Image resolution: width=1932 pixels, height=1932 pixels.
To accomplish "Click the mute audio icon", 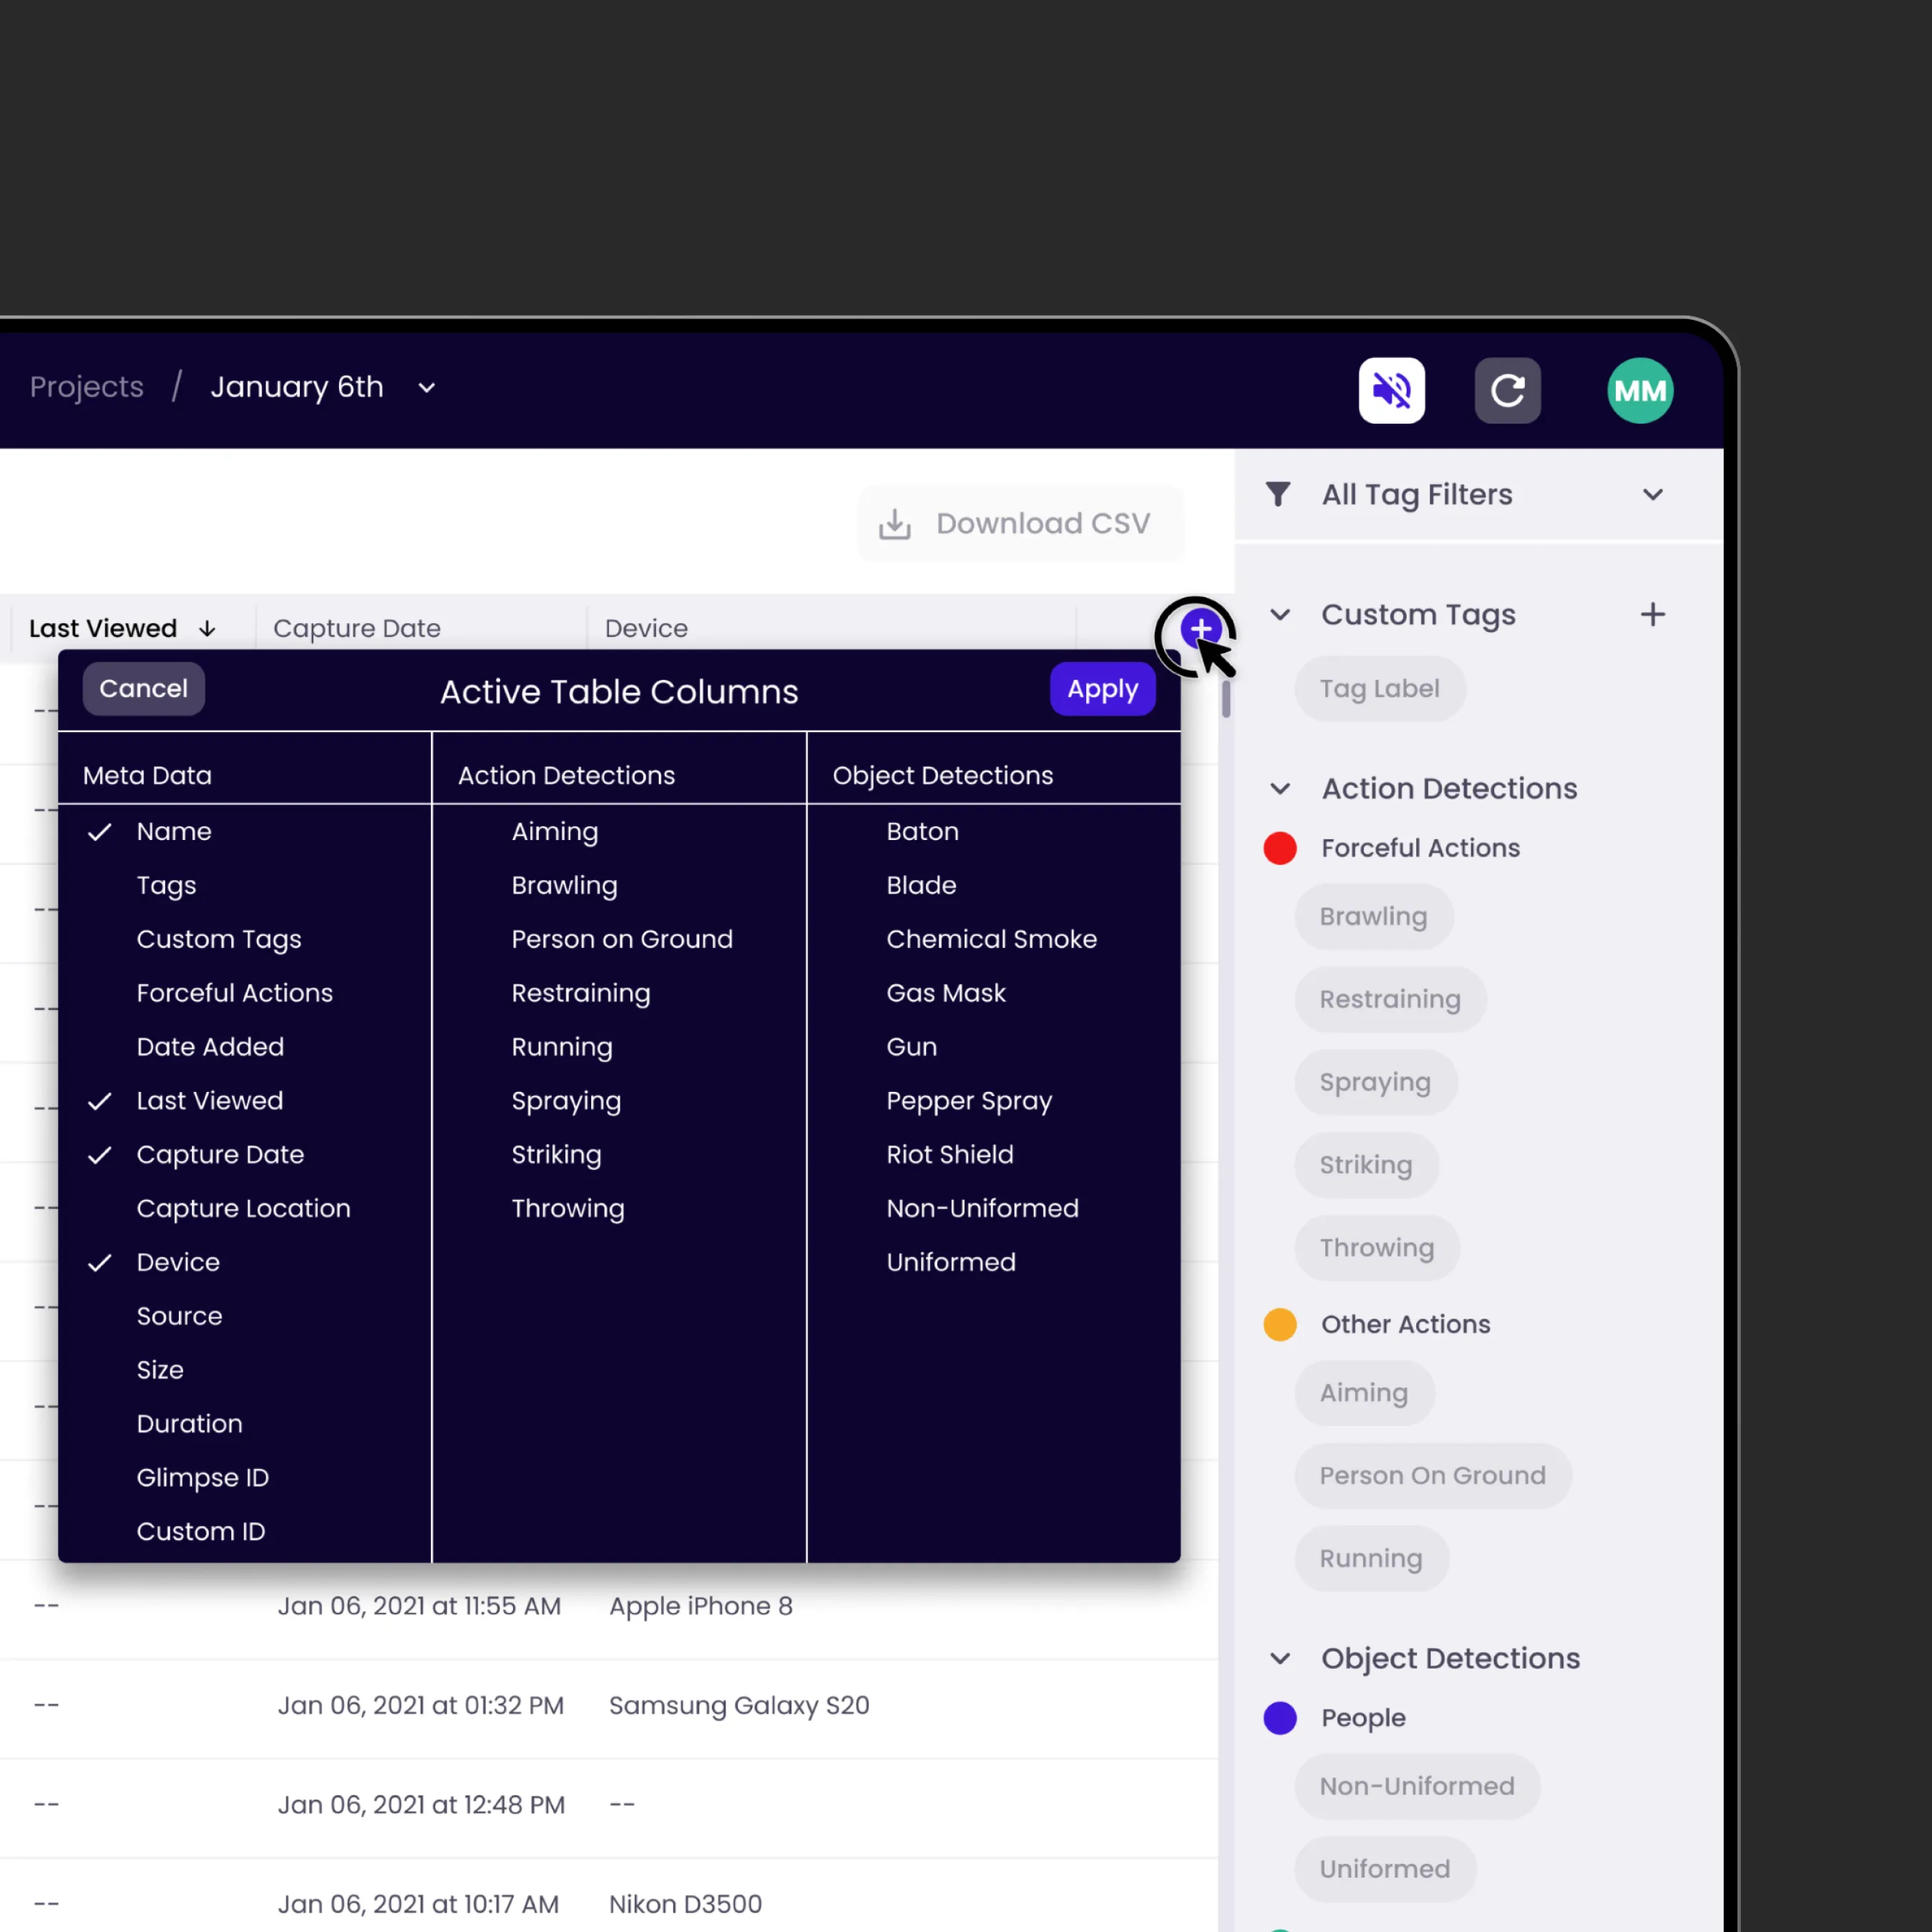I will 1391,390.
